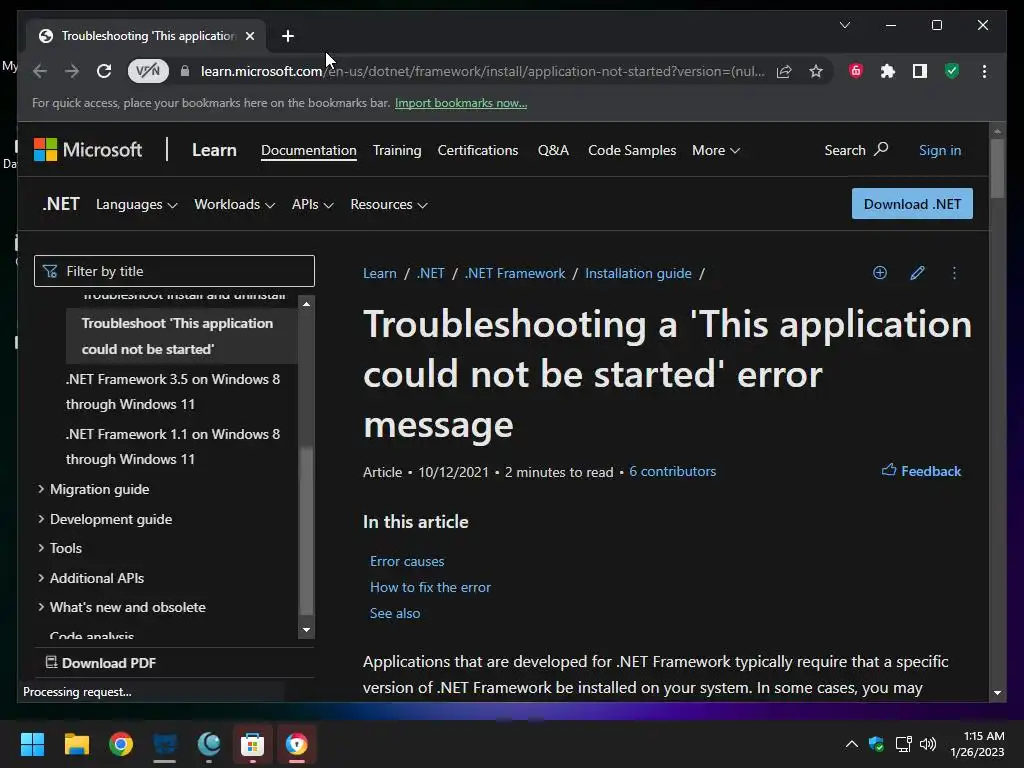
Task: Open .NET Framework breadcrumb link
Action: tap(515, 273)
